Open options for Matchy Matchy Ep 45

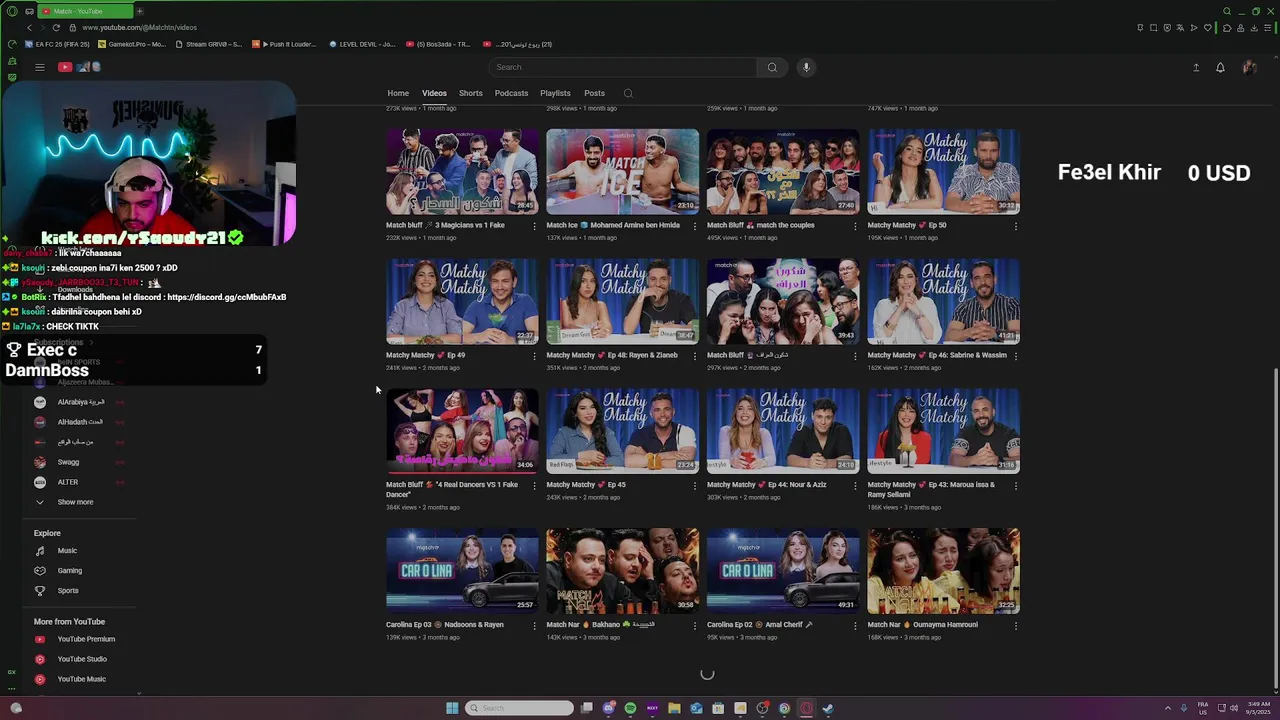click(x=694, y=486)
